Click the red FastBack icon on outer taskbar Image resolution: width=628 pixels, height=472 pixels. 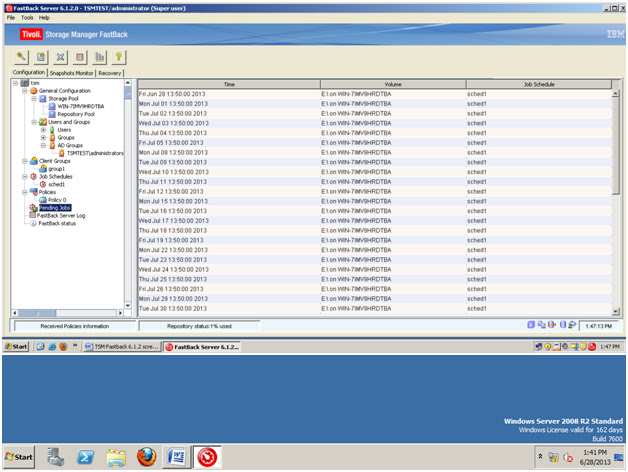207,457
